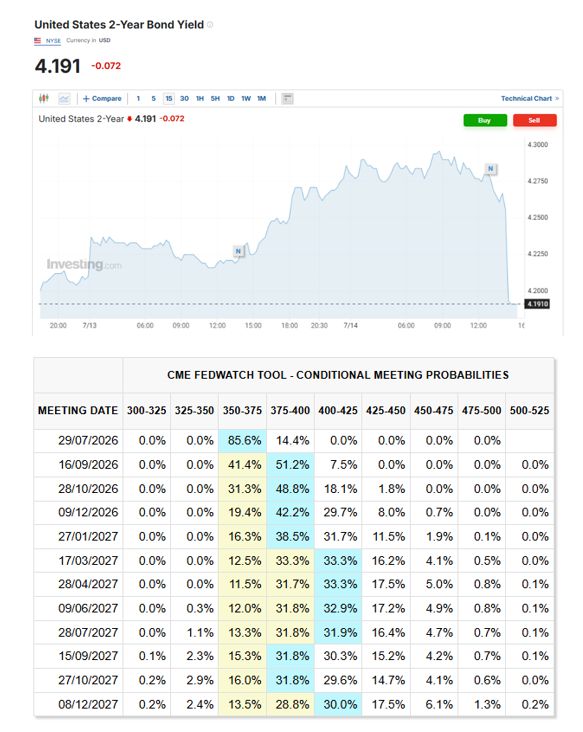Click the plus Compare button
This screenshot has height=732, width=583.
(102, 99)
